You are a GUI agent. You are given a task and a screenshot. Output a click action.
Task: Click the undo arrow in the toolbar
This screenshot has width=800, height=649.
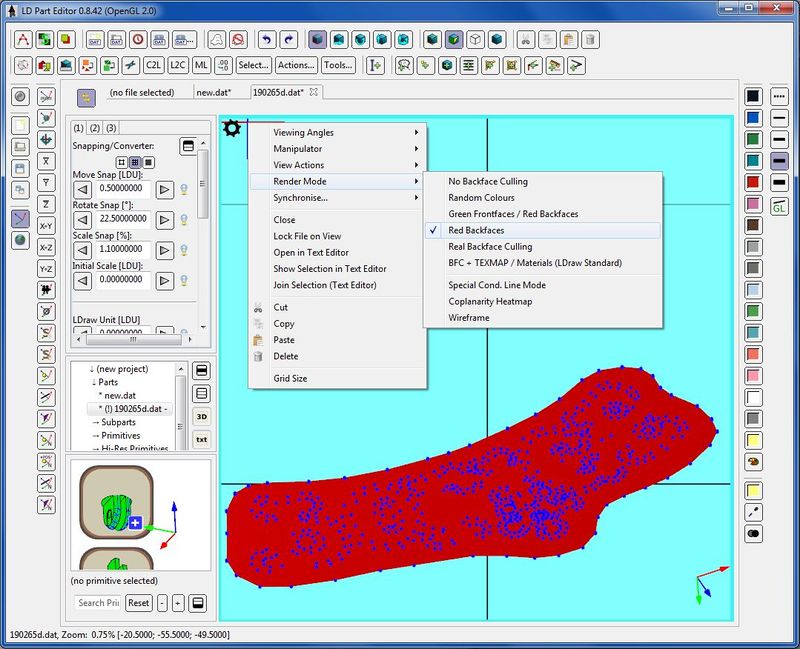pos(267,40)
